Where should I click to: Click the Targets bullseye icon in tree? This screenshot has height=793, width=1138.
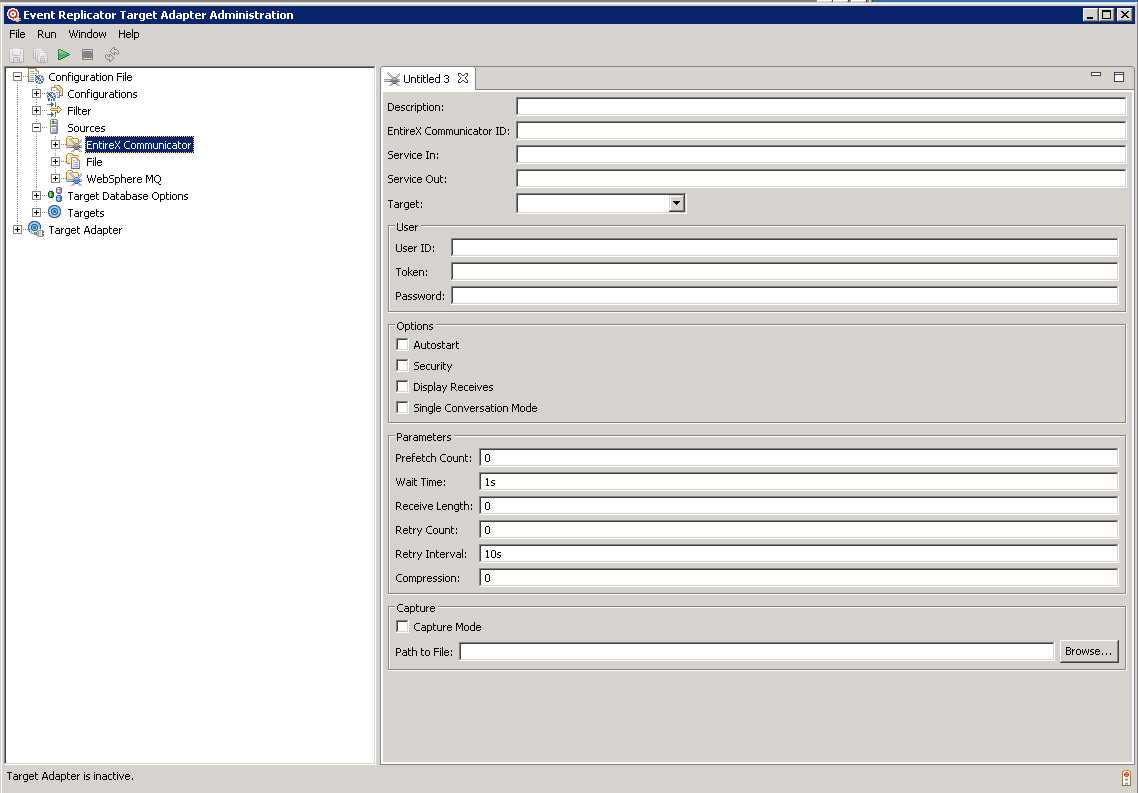pos(54,213)
